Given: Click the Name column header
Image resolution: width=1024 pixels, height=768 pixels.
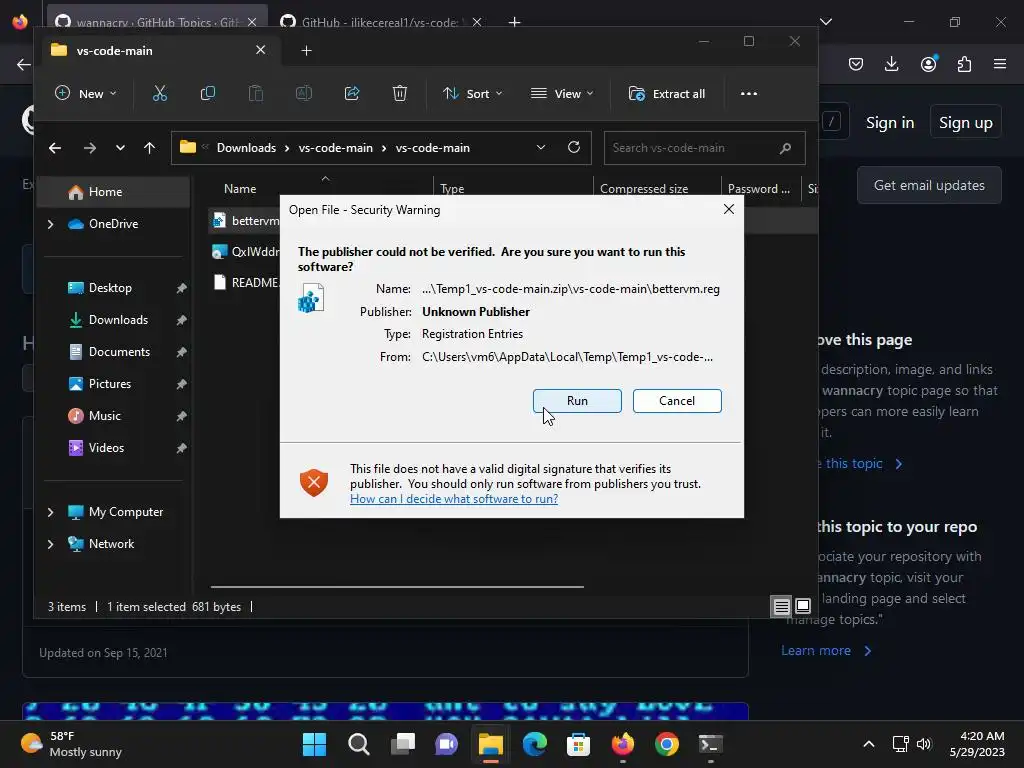Looking at the screenshot, I should (x=240, y=189).
